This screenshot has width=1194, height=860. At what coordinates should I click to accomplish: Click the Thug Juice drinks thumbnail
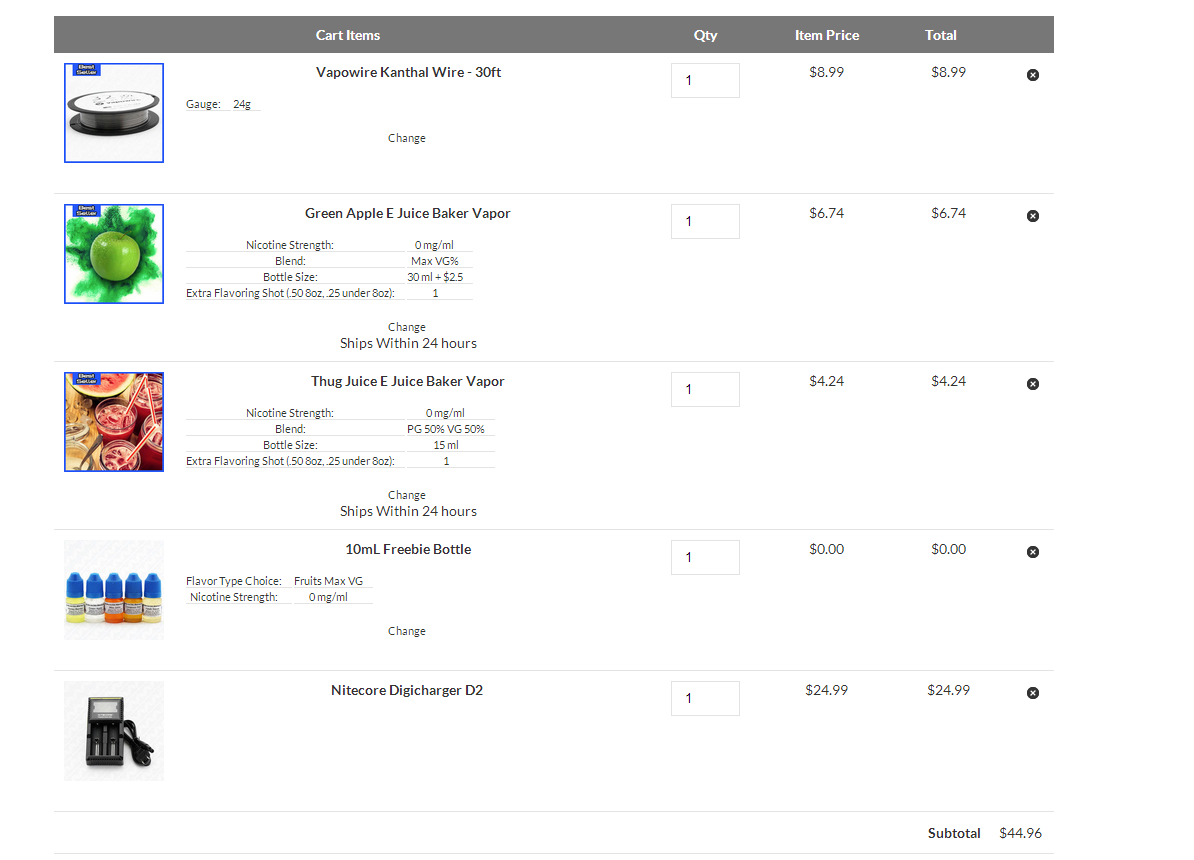point(114,422)
